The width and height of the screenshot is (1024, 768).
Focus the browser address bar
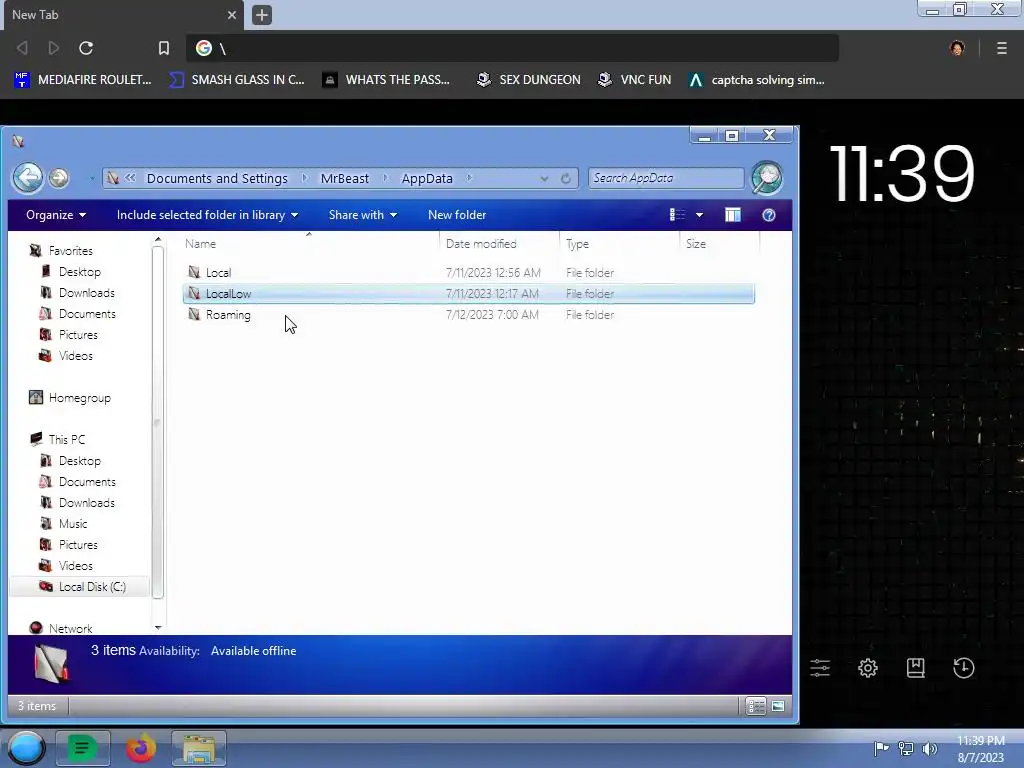(x=513, y=48)
